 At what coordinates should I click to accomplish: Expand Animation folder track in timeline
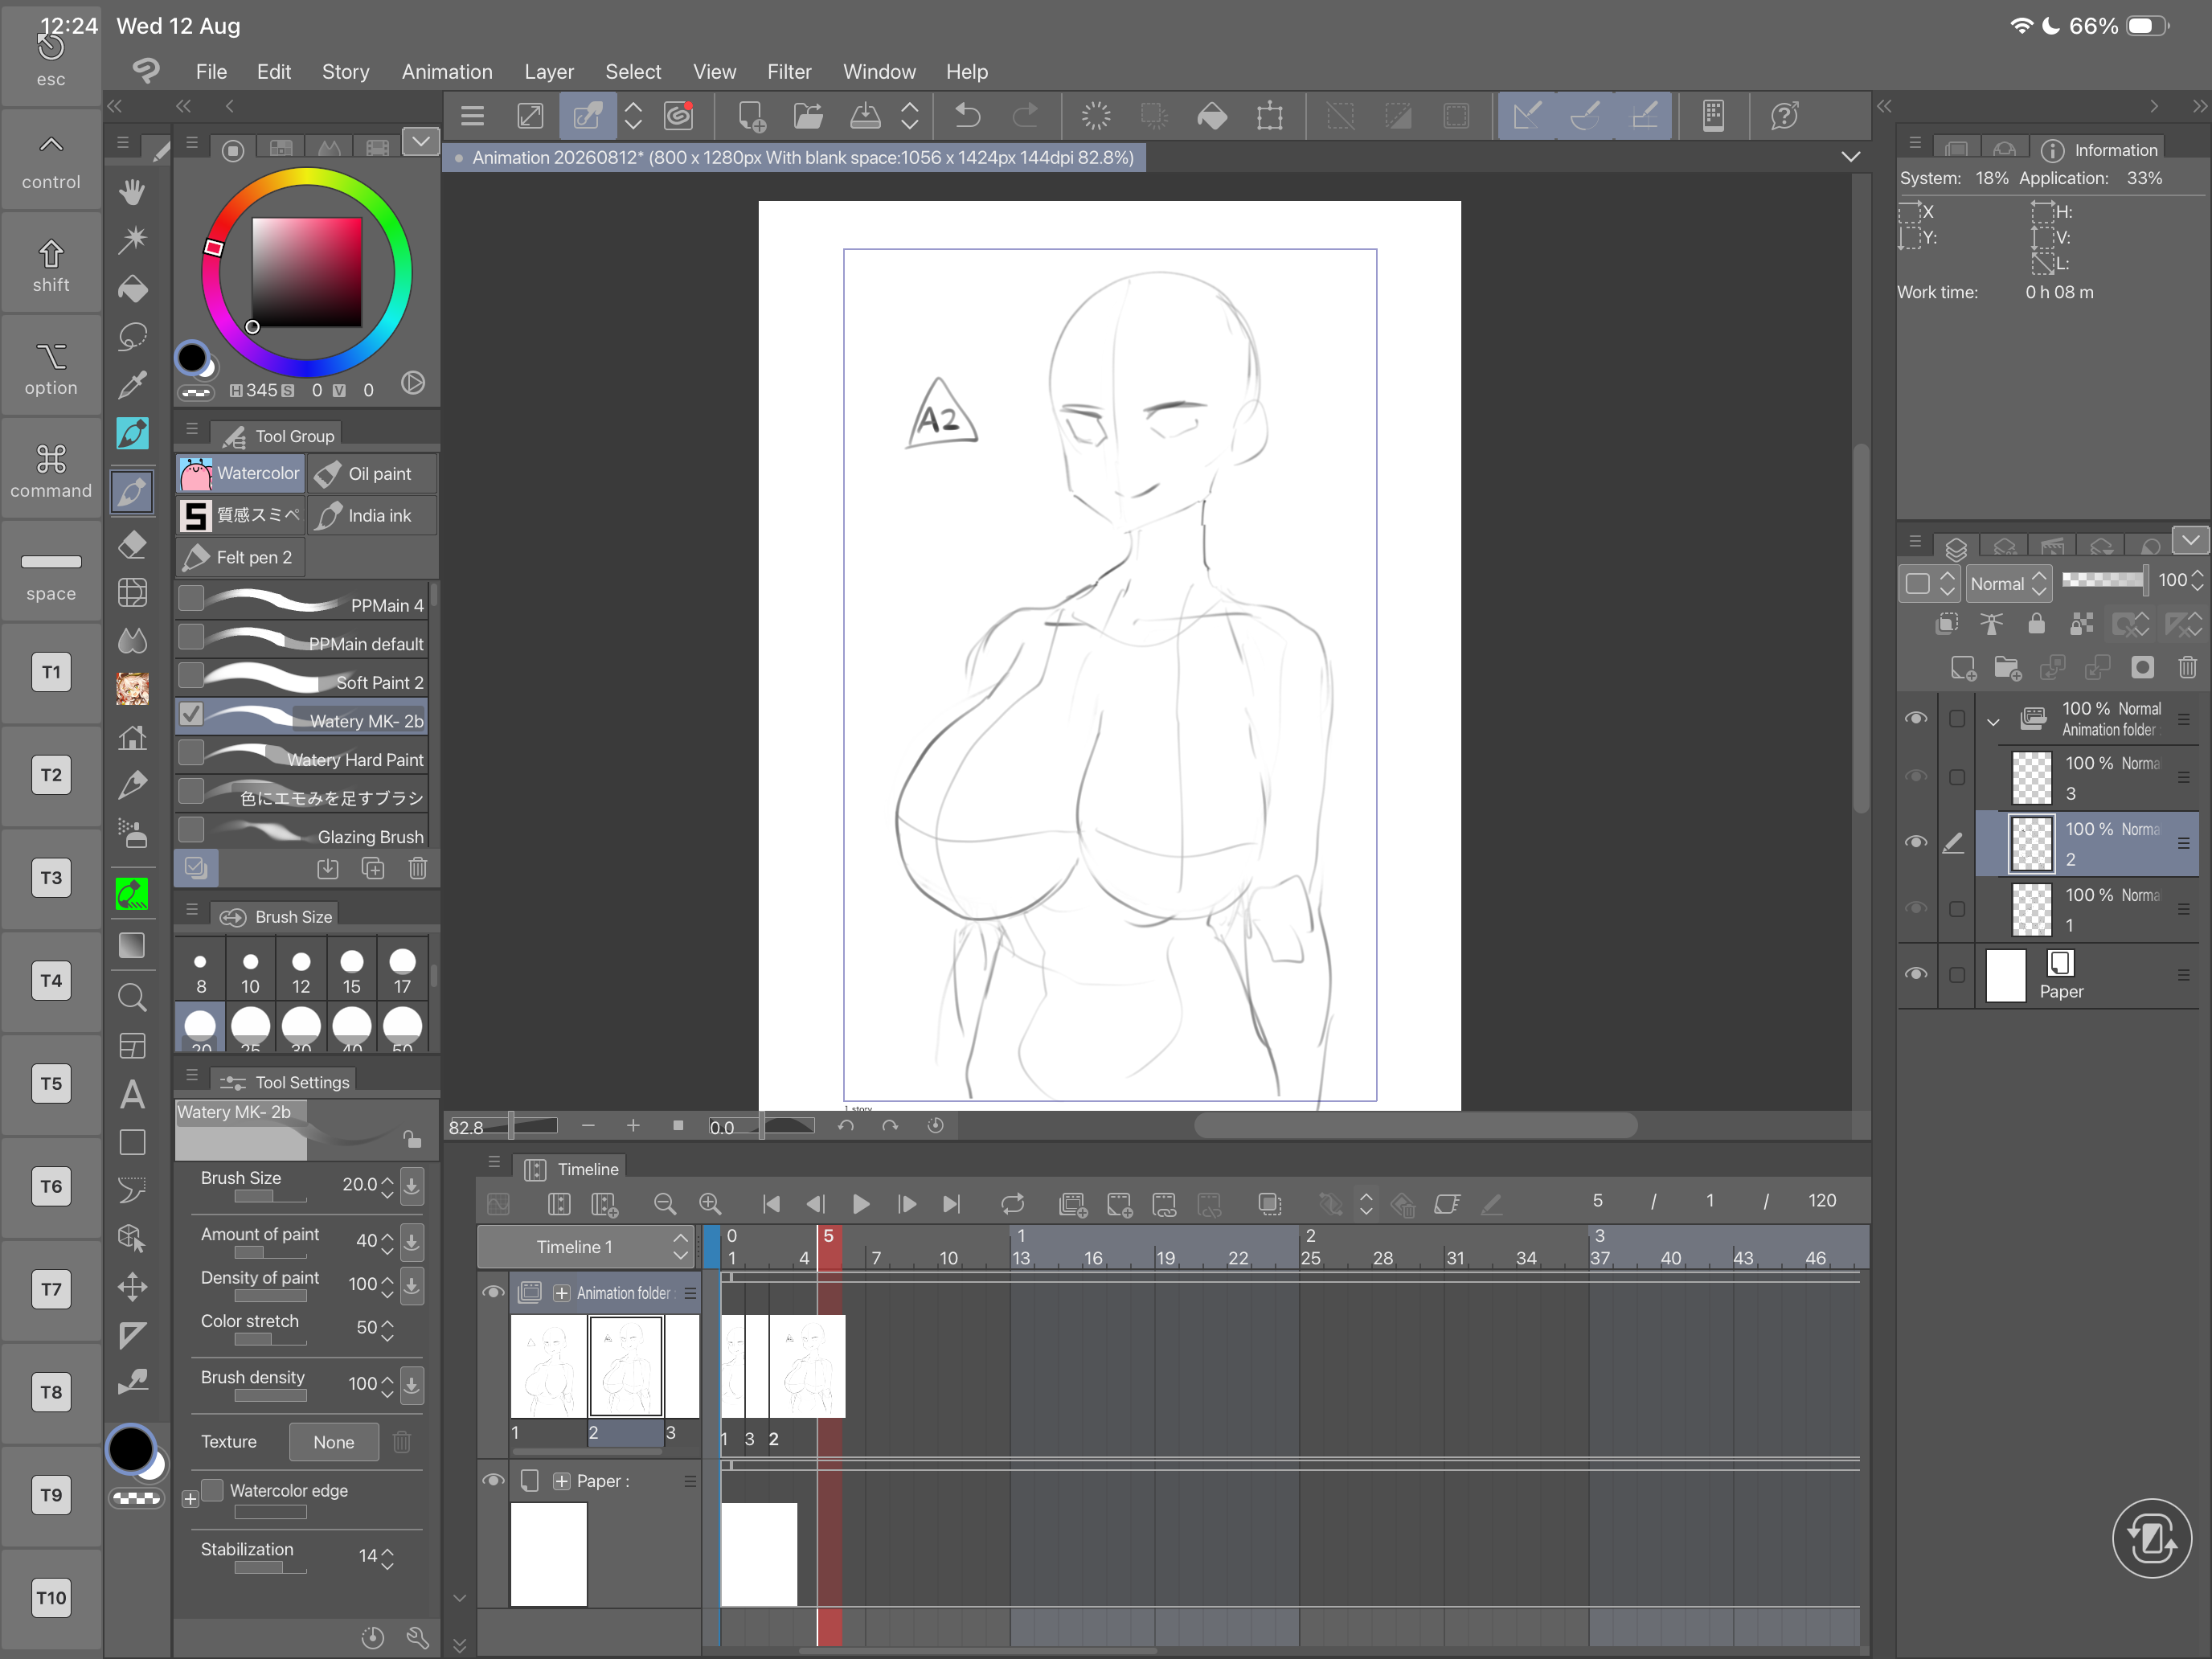tap(562, 1293)
